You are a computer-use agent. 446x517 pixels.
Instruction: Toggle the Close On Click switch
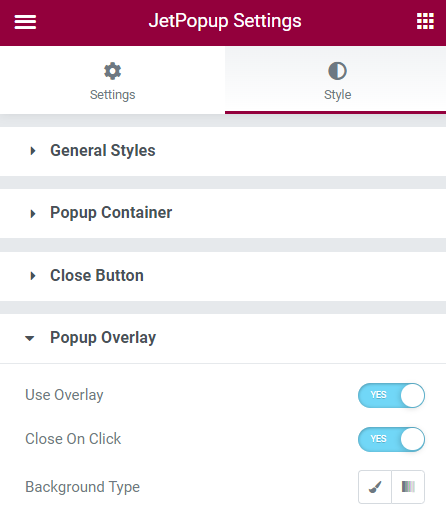[x=391, y=439]
